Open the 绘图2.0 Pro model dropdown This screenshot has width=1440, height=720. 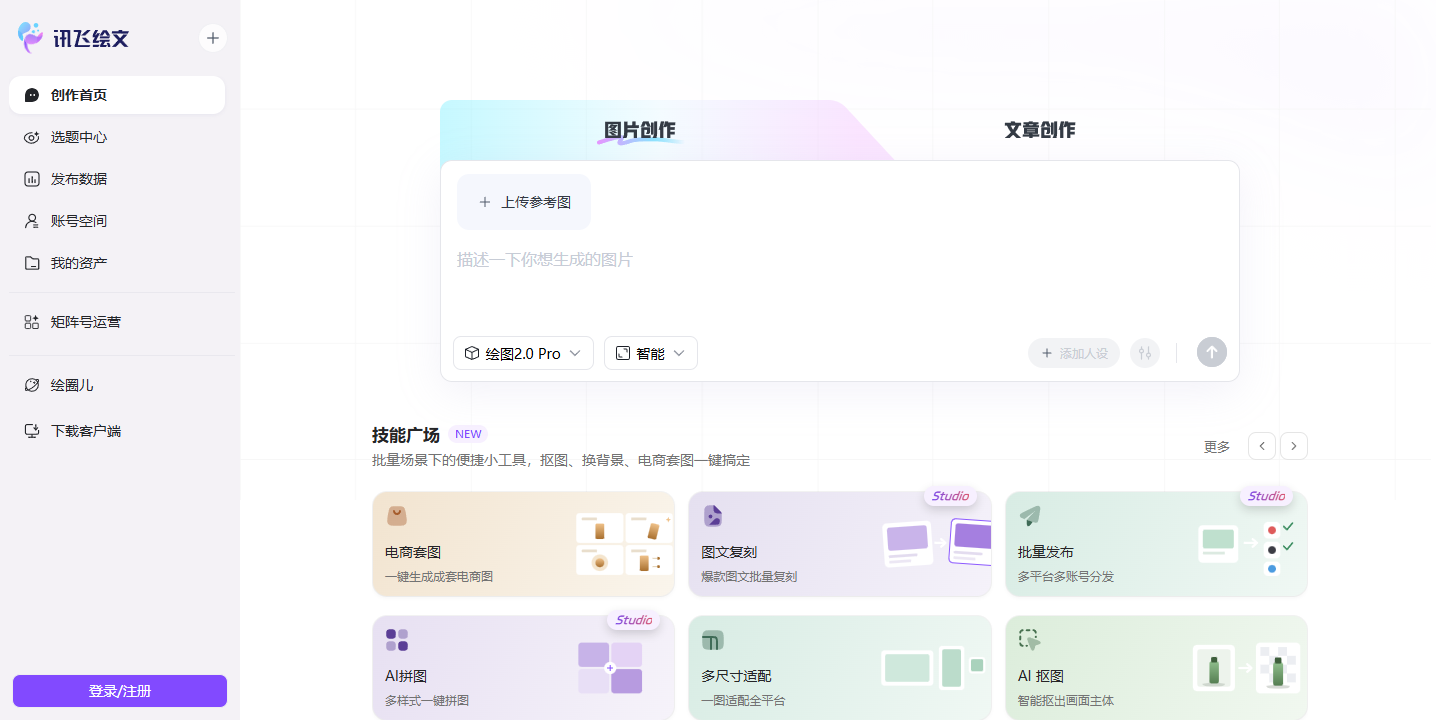pyautogui.click(x=523, y=353)
